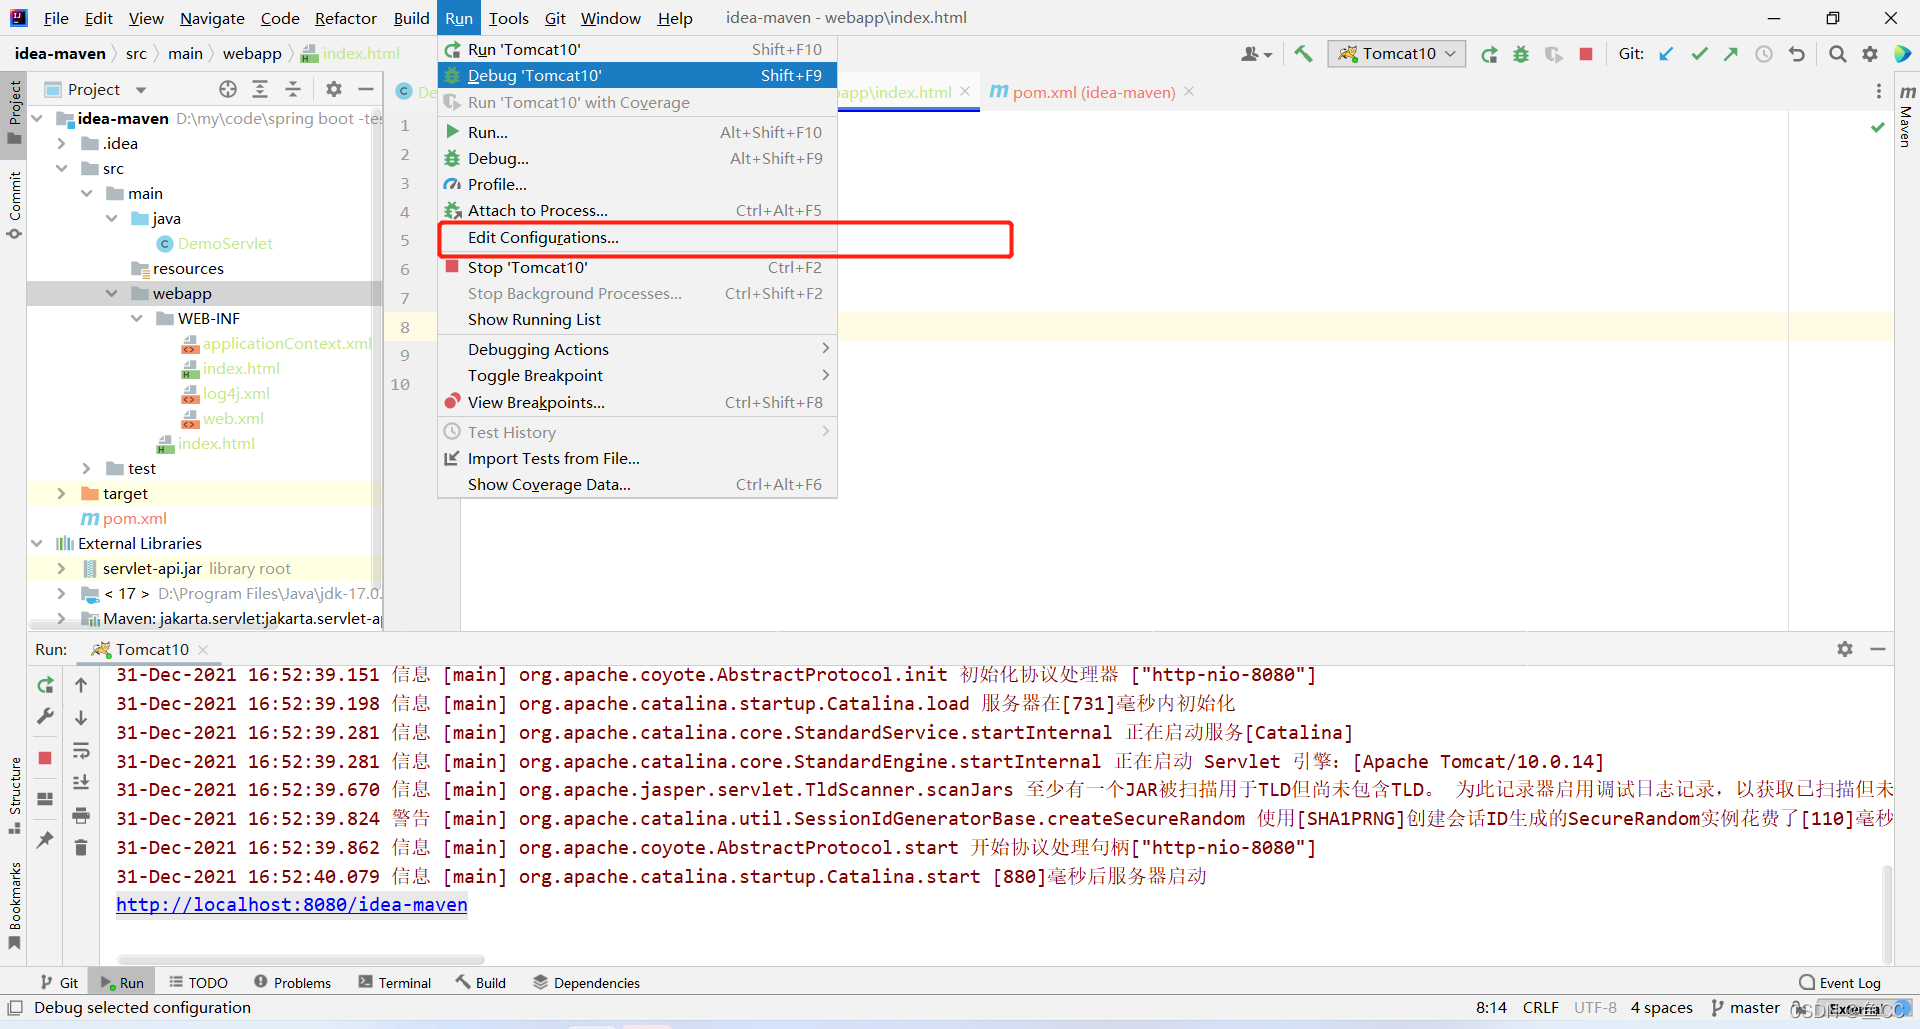1920x1029 pixels.
Task: Collapse the src folder
Action: tap(61, 168)
